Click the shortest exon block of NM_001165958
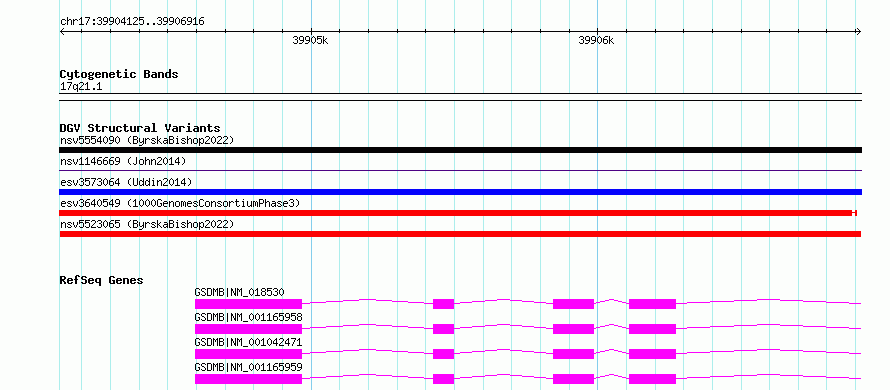Image resolution: width=890 pixels, height=390 pixels. coord(443,329)
